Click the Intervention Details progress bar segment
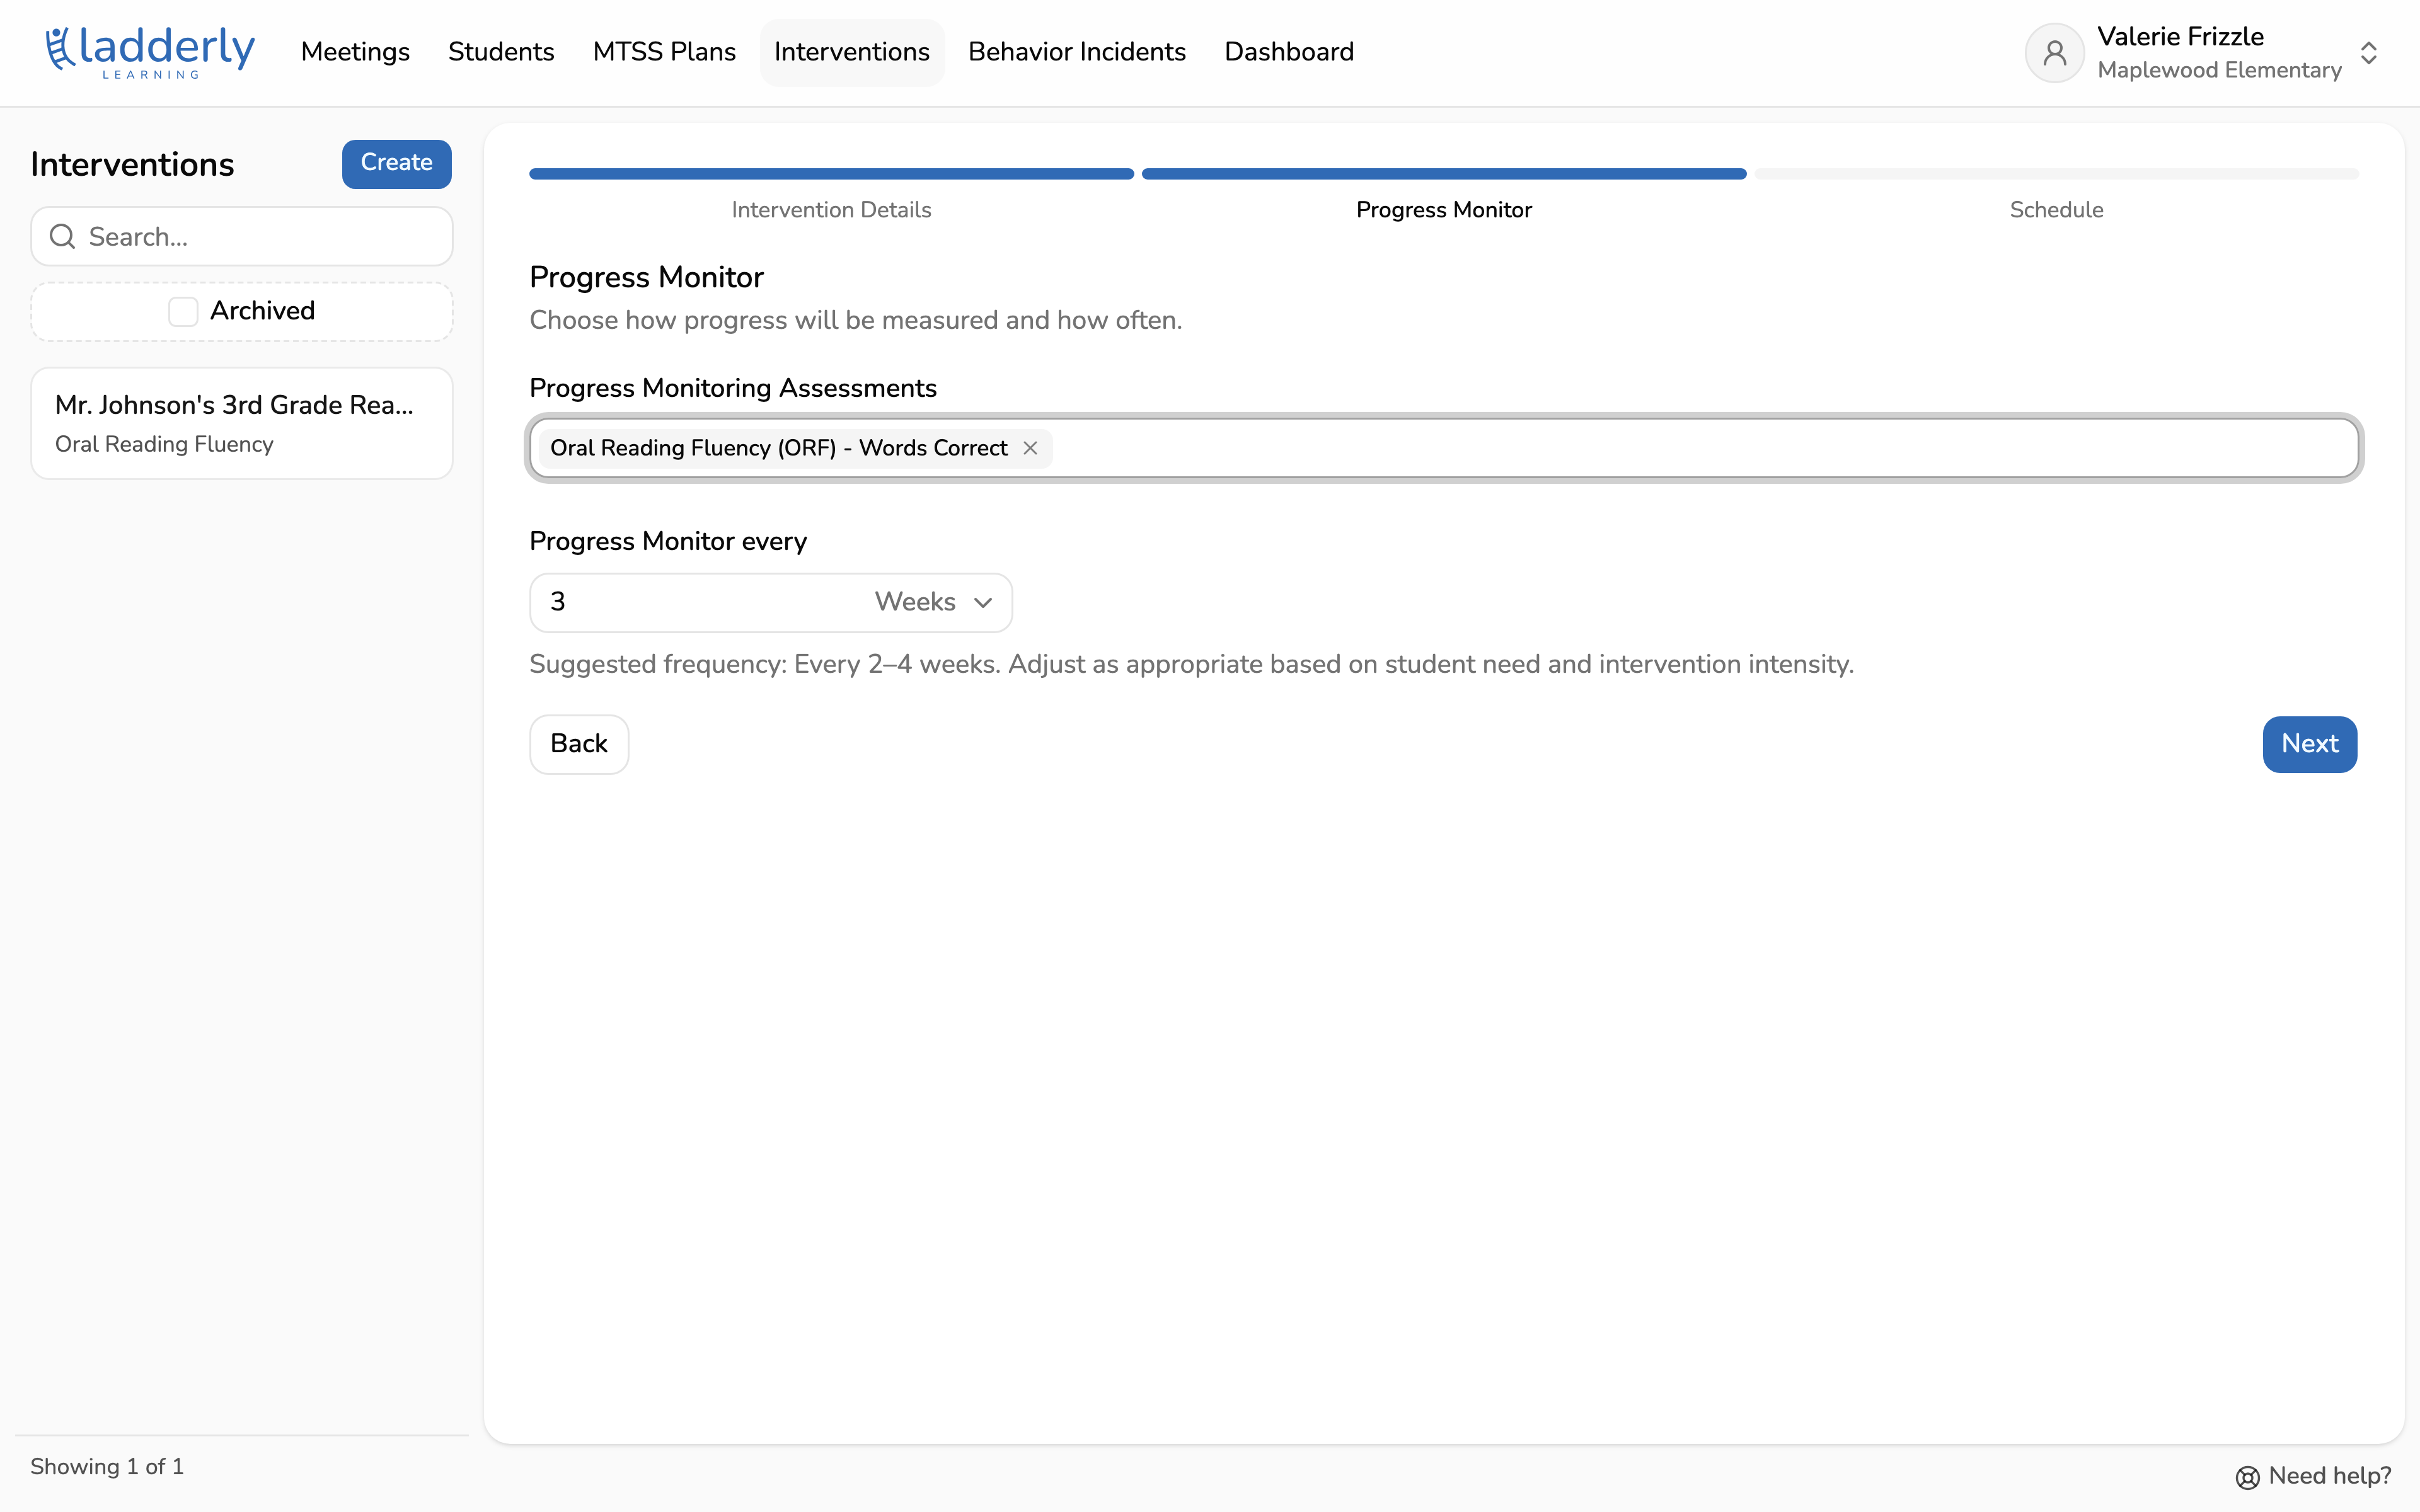 click(831, 174)
